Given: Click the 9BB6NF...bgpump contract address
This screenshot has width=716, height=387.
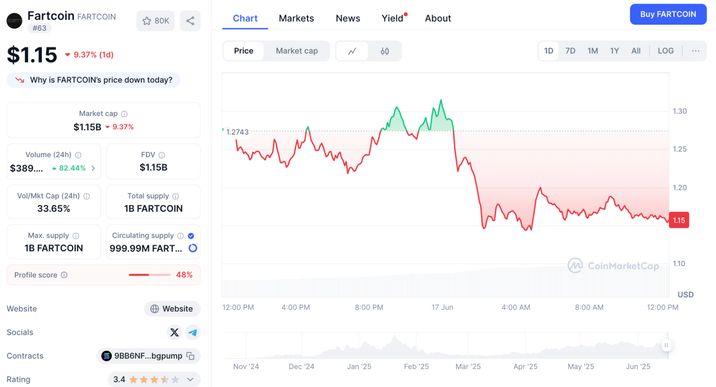Looking at the screenshot, I should [x=148, y=356].
